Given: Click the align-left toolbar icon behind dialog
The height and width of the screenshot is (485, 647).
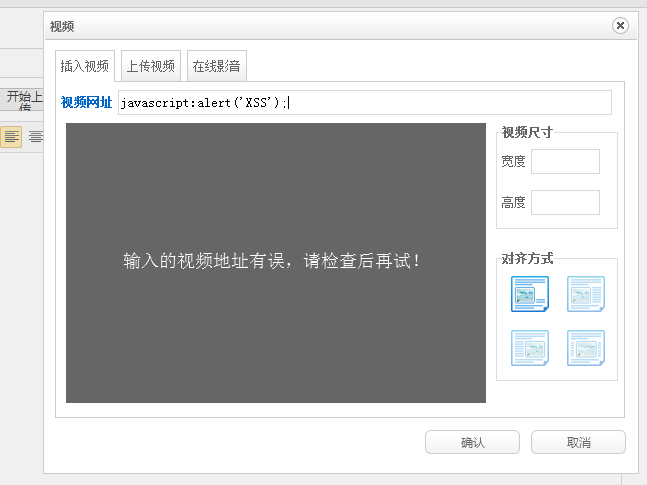Looking at the screenshot, I should [12, 137].
